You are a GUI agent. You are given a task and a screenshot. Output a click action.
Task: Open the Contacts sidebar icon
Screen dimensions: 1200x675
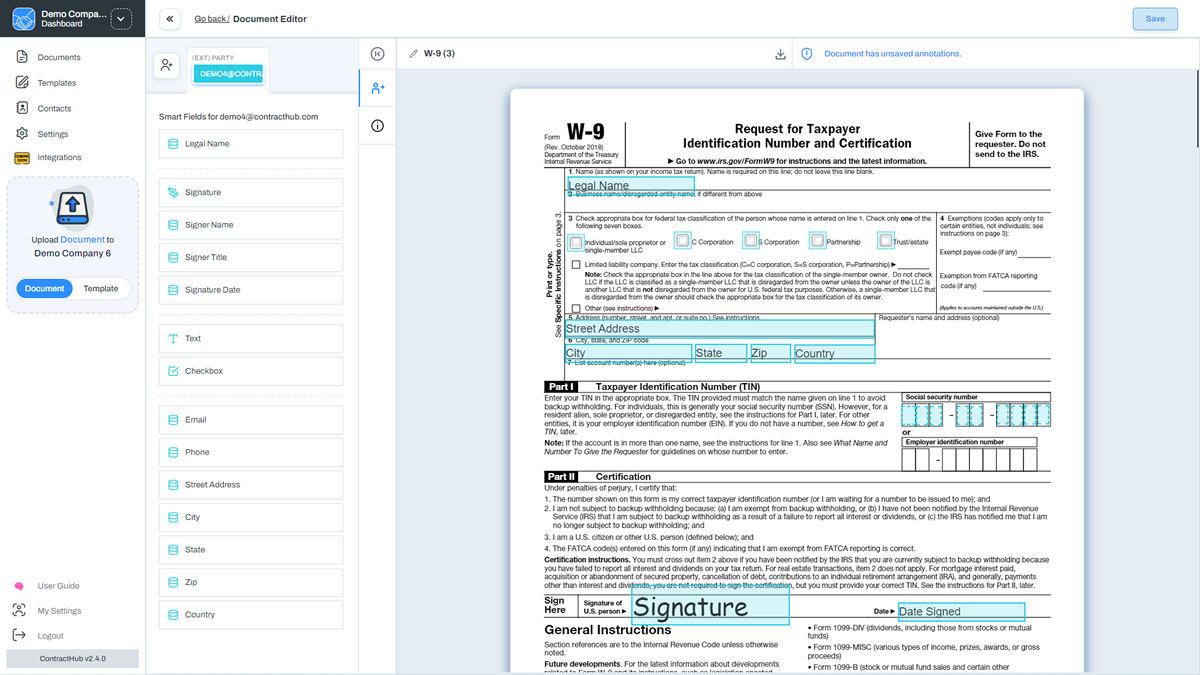tap(22, 108)
